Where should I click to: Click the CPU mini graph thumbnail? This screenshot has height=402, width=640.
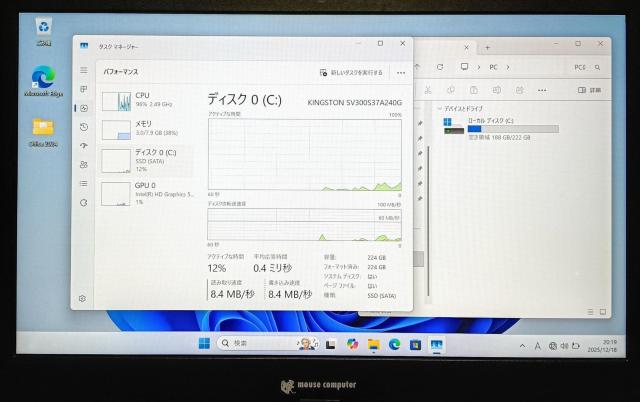[116, 101]
